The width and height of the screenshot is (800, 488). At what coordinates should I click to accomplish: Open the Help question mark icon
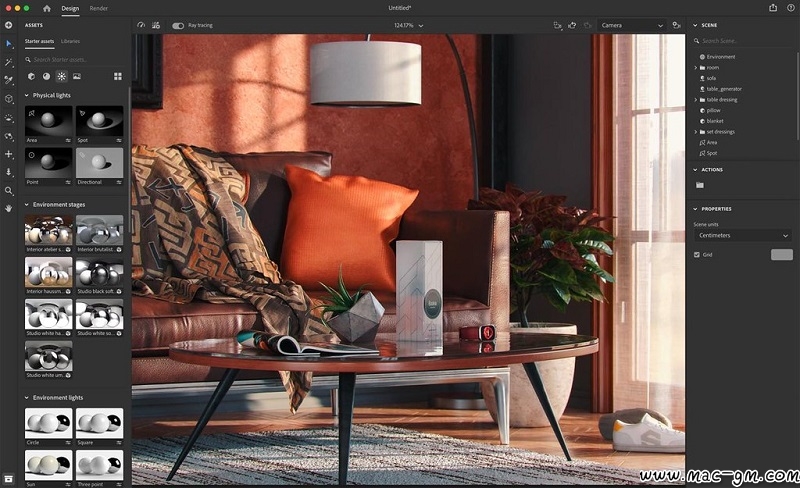click(790, 8)
